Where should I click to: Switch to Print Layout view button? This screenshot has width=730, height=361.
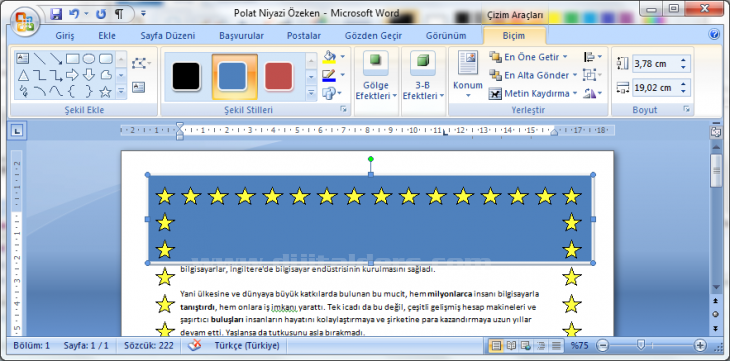pyautogui.click(x=496, y=346)
